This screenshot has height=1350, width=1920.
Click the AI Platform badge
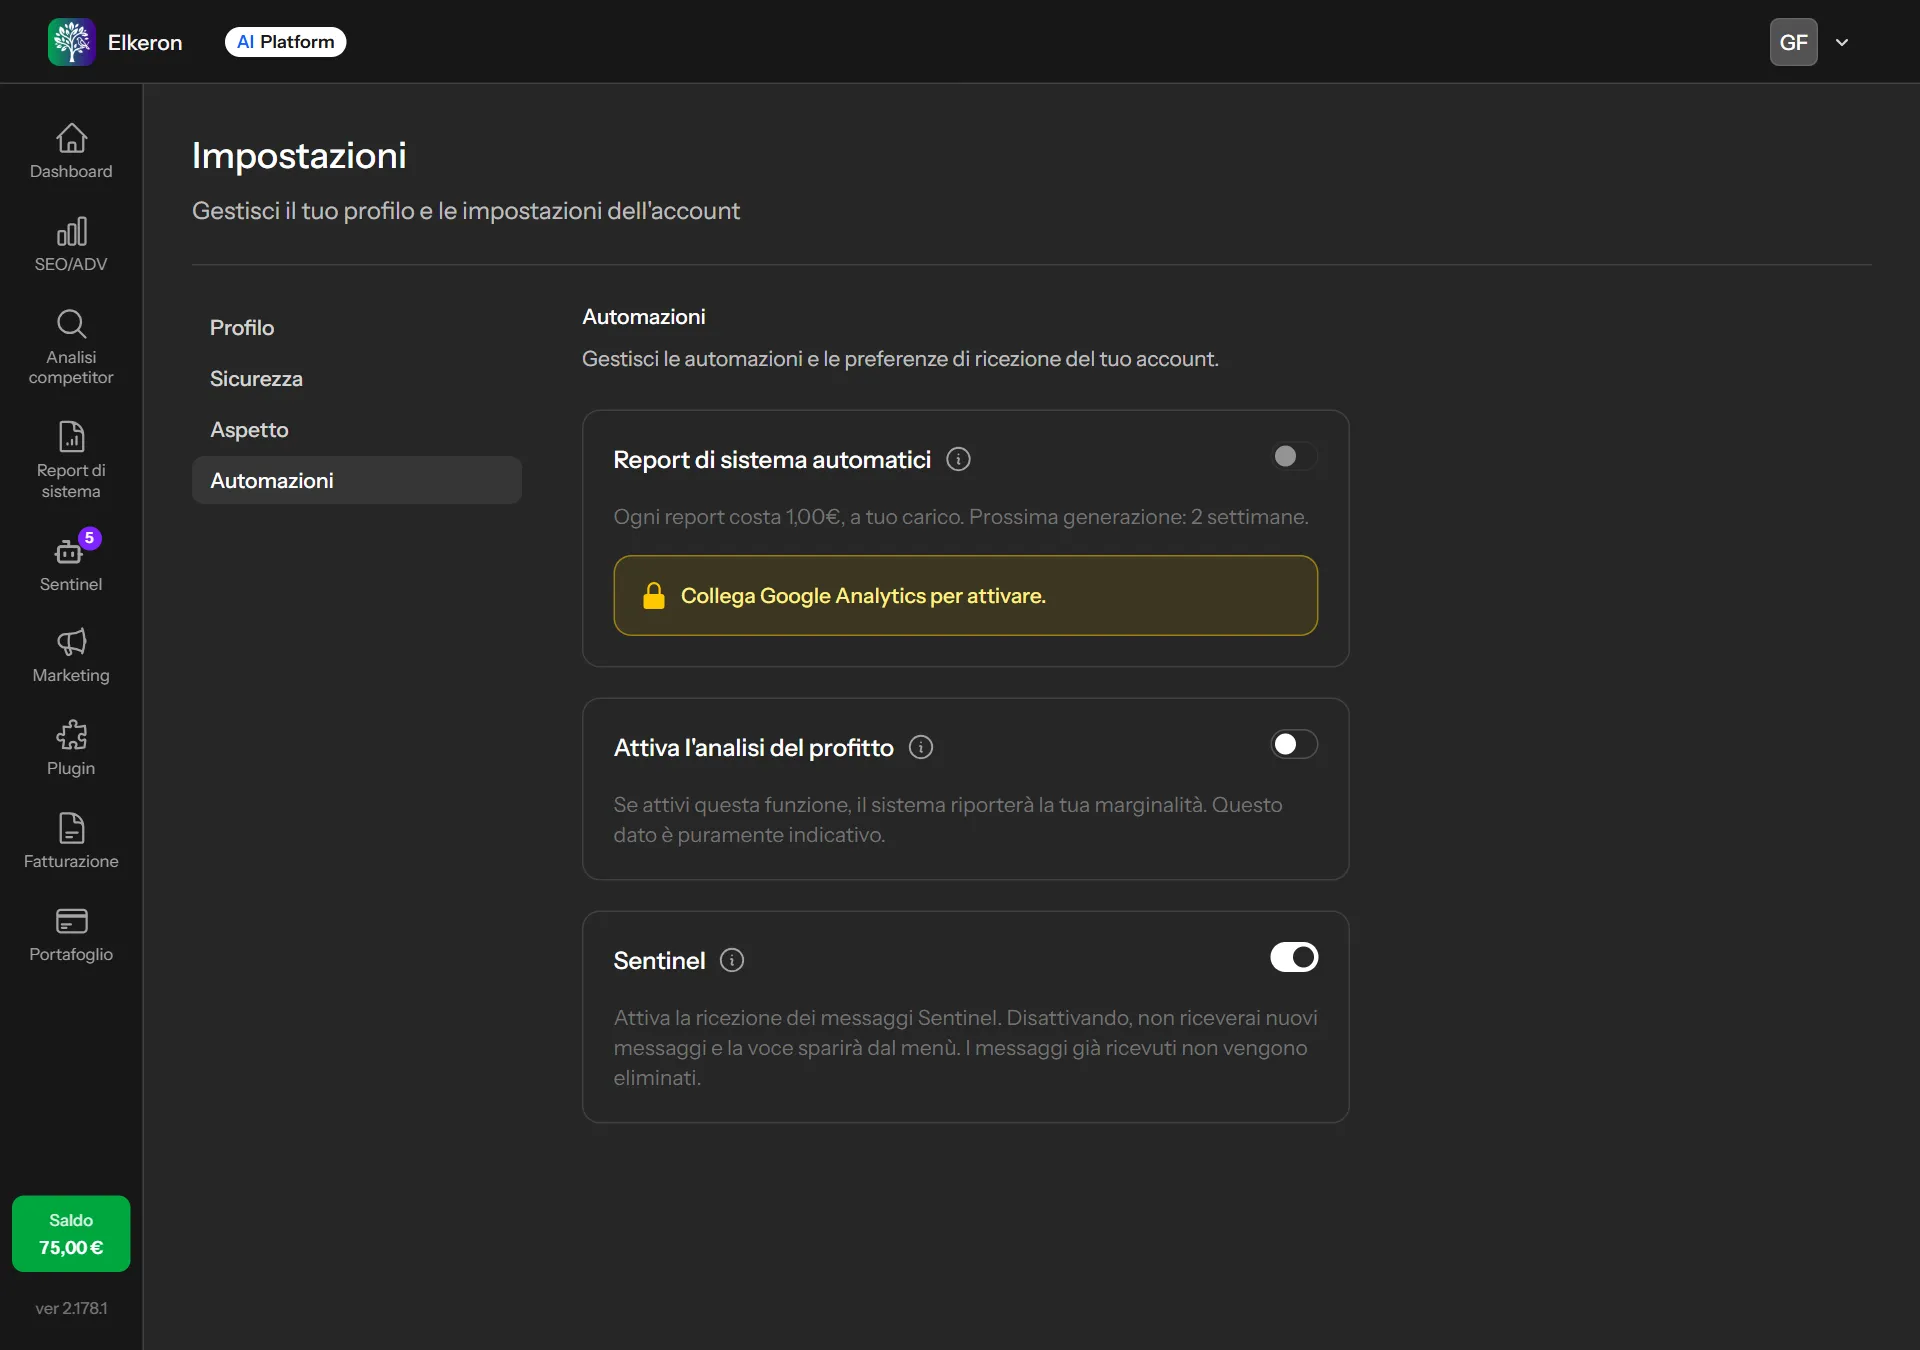coord(286,42)
